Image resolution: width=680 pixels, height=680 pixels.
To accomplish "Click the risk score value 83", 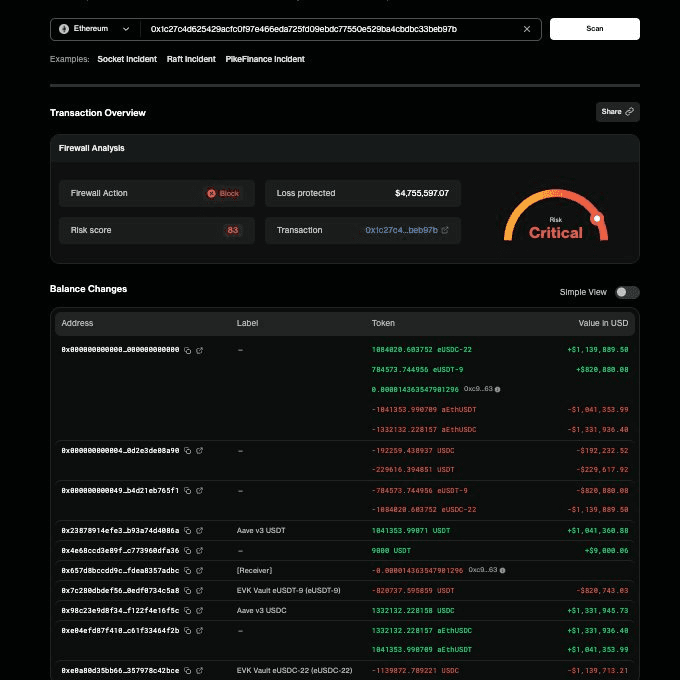I will coord(232,230).
